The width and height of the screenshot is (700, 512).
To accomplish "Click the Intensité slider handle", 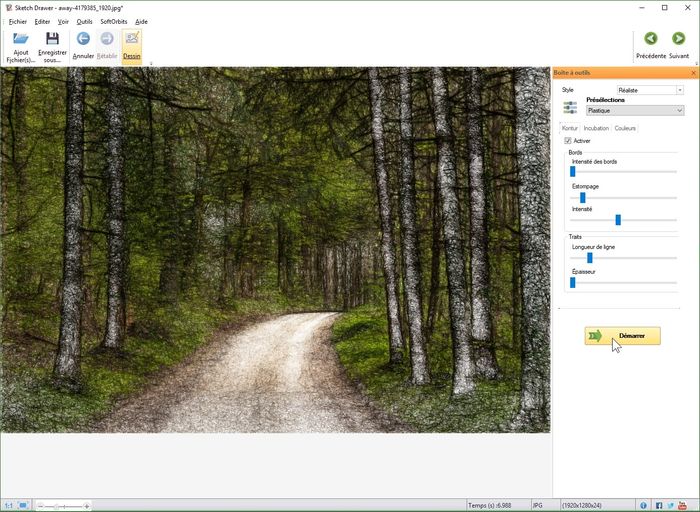I will [x=618, y=219].
